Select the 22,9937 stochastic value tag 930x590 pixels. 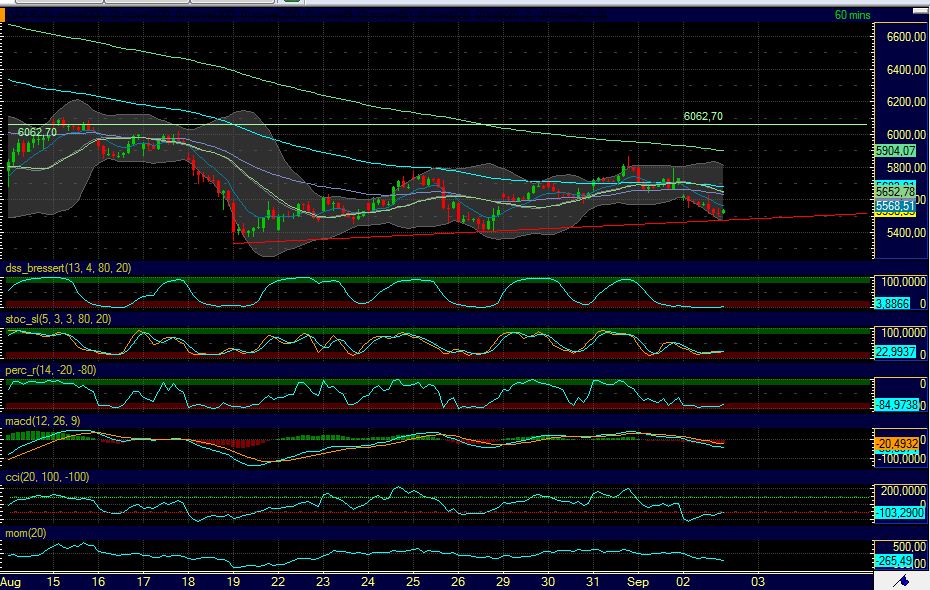click(x=894, y=351)
